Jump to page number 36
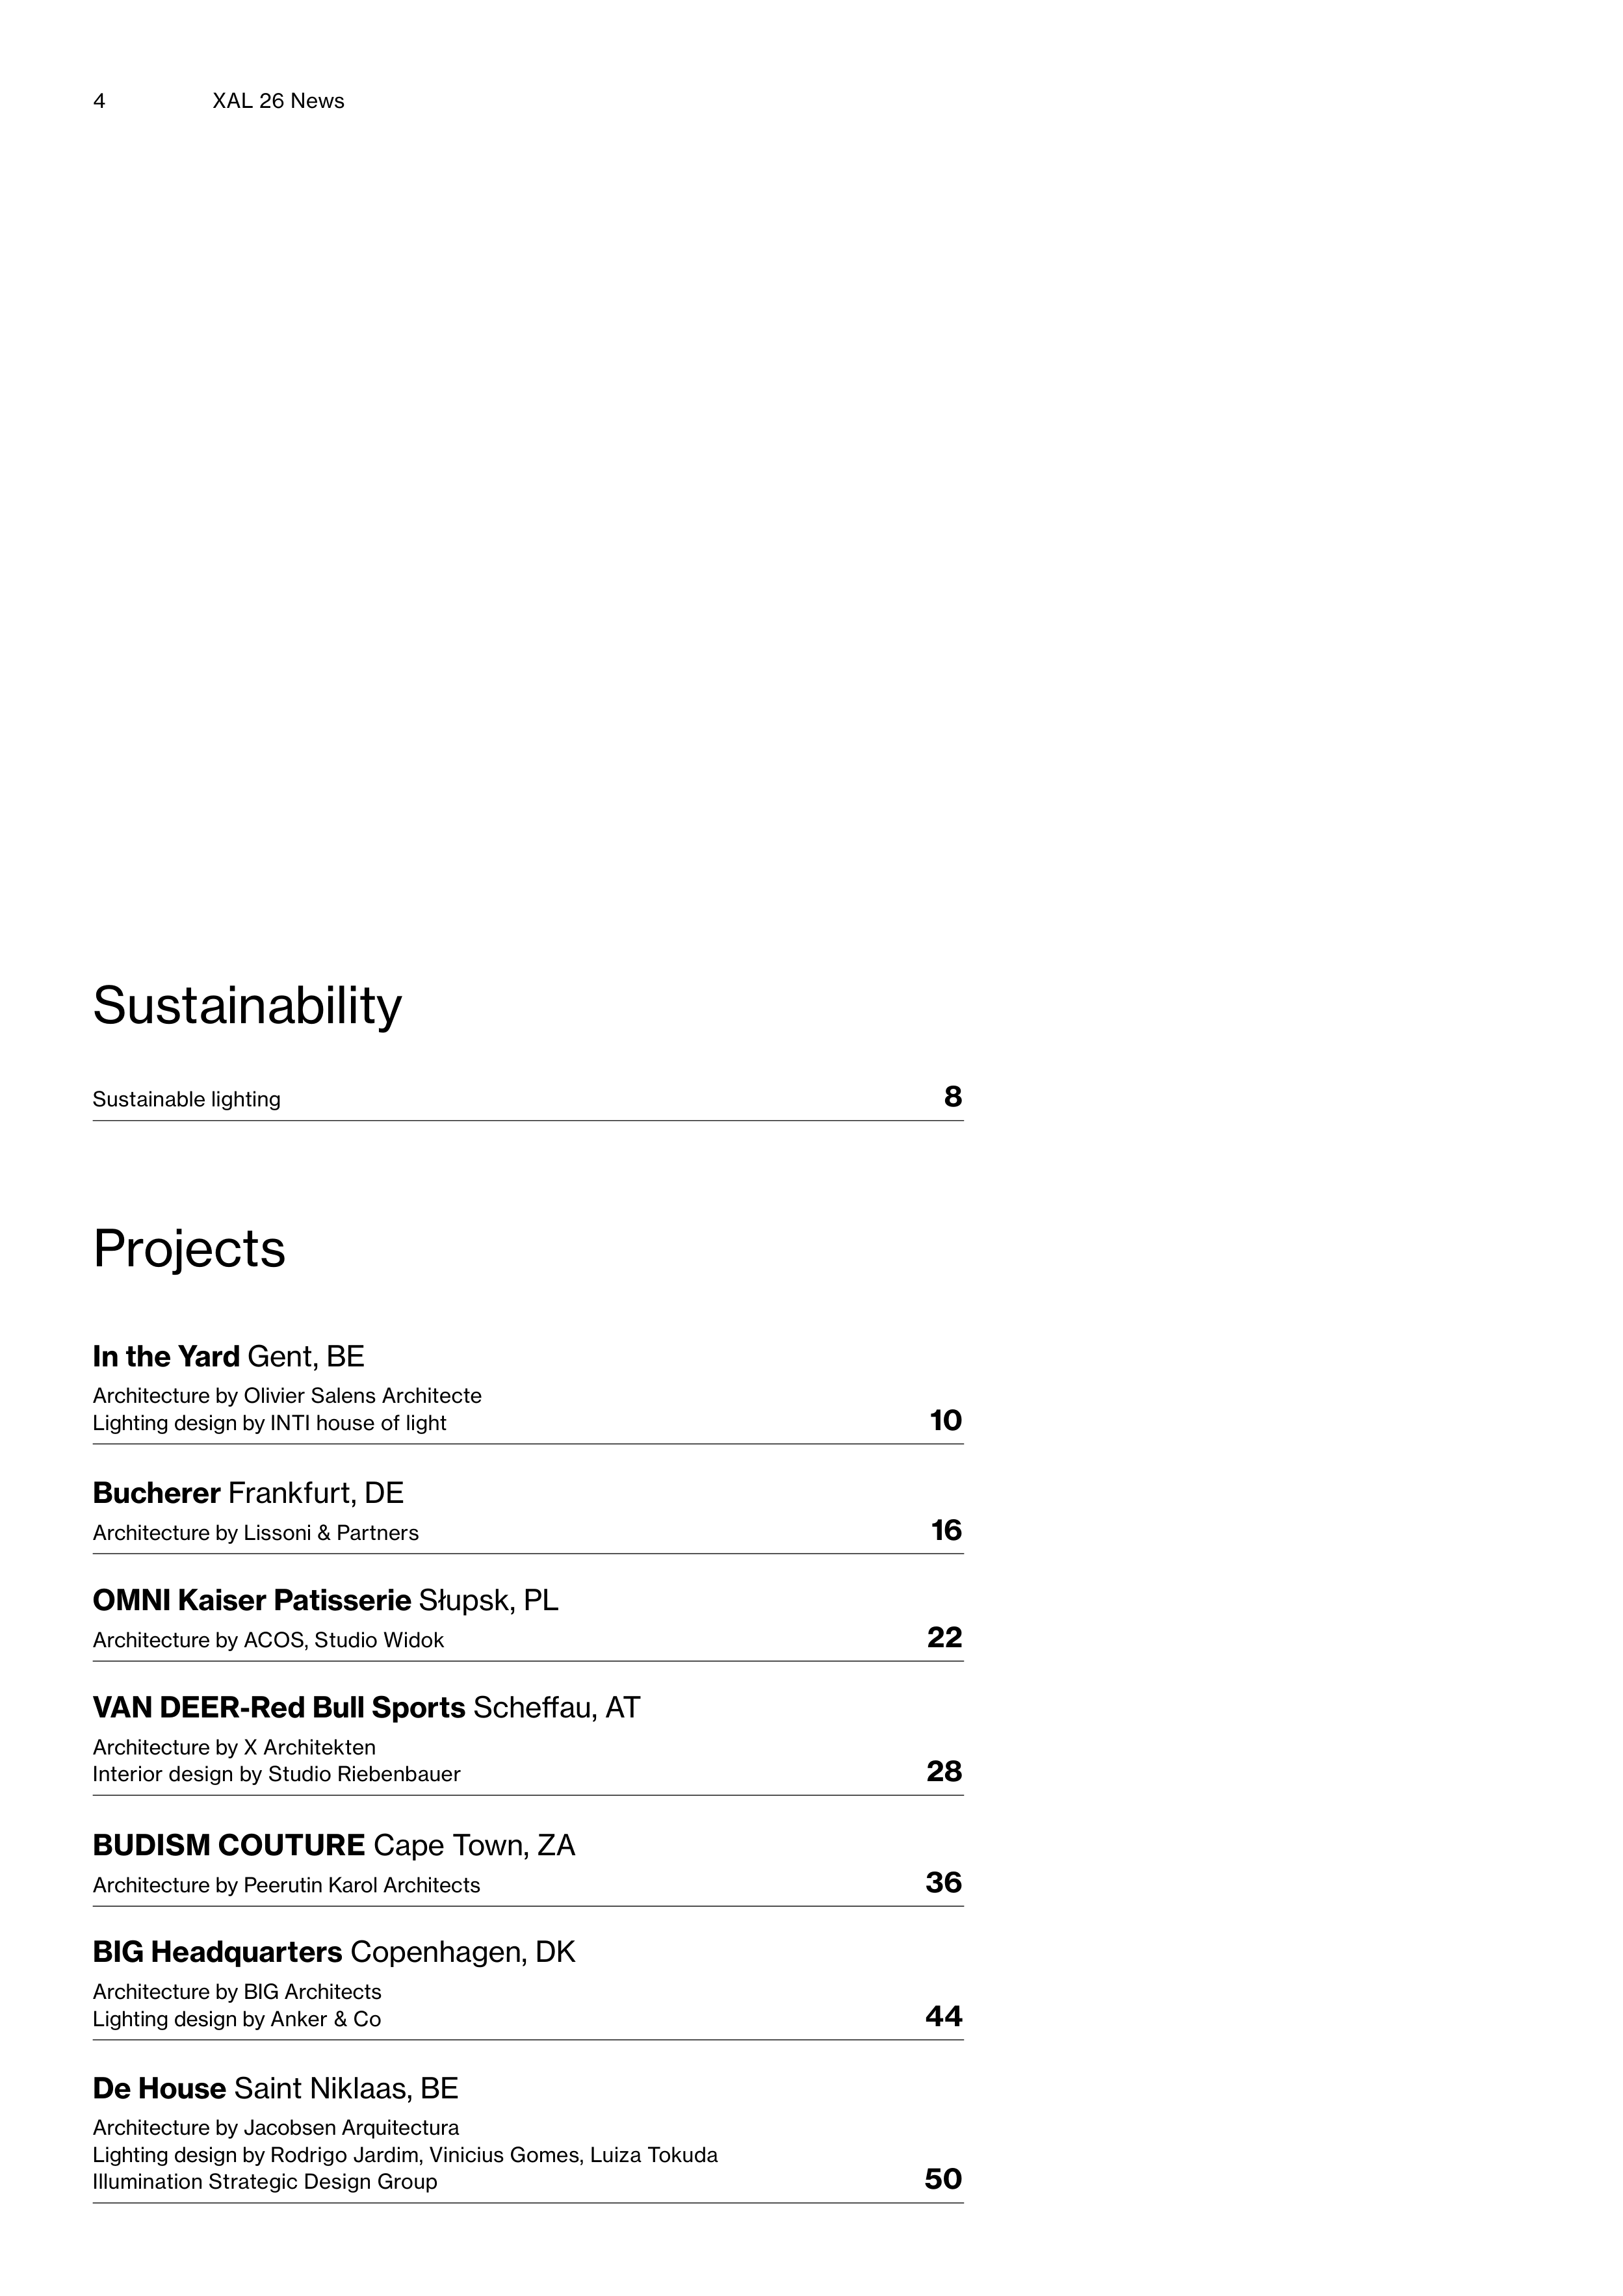 click(944, 1882)
